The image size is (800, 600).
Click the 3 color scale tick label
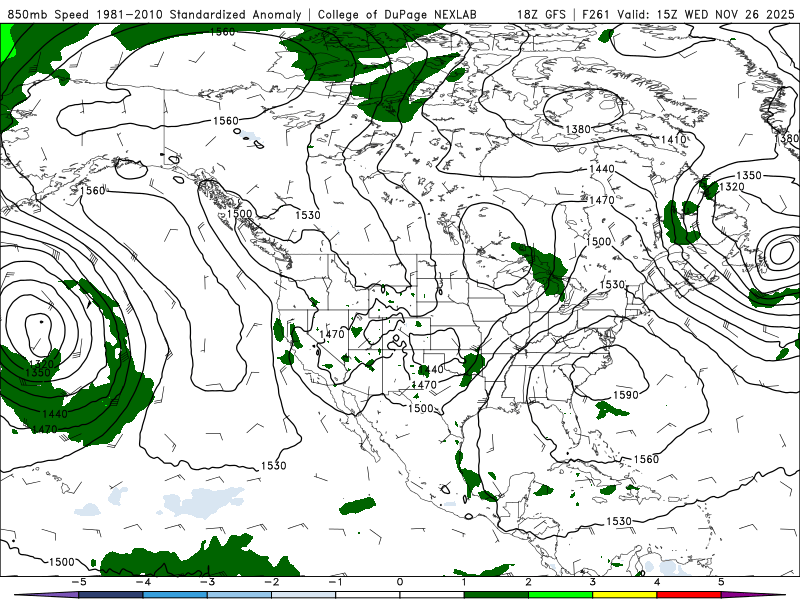tap(593, 582)
